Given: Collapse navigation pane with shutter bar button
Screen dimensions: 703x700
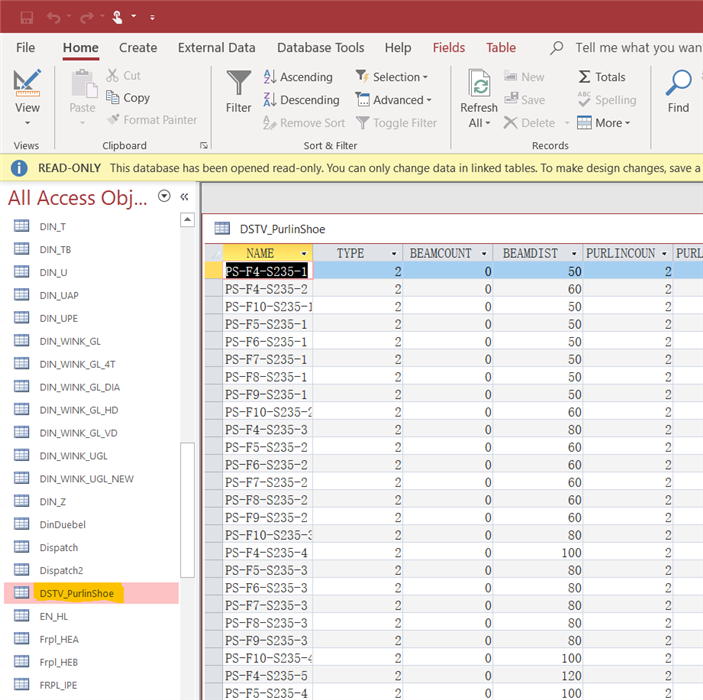Looking at the screenshot, I should pyautogui.click(x=184, y=196).
